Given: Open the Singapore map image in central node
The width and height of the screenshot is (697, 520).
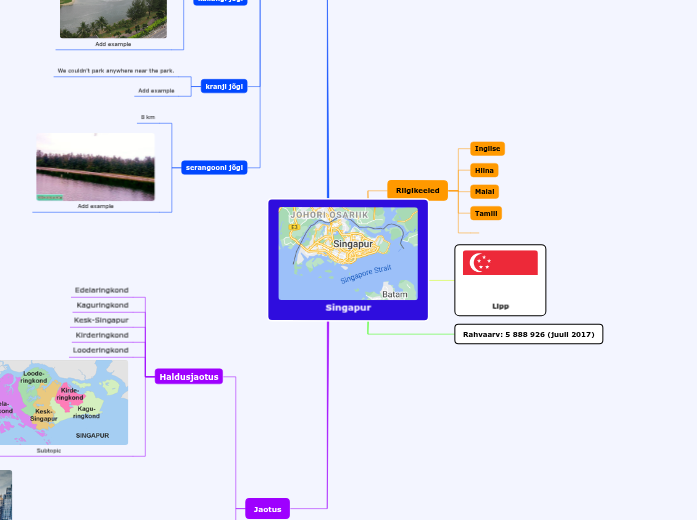Looking at the screenshot, I should (x=348, y=253).
